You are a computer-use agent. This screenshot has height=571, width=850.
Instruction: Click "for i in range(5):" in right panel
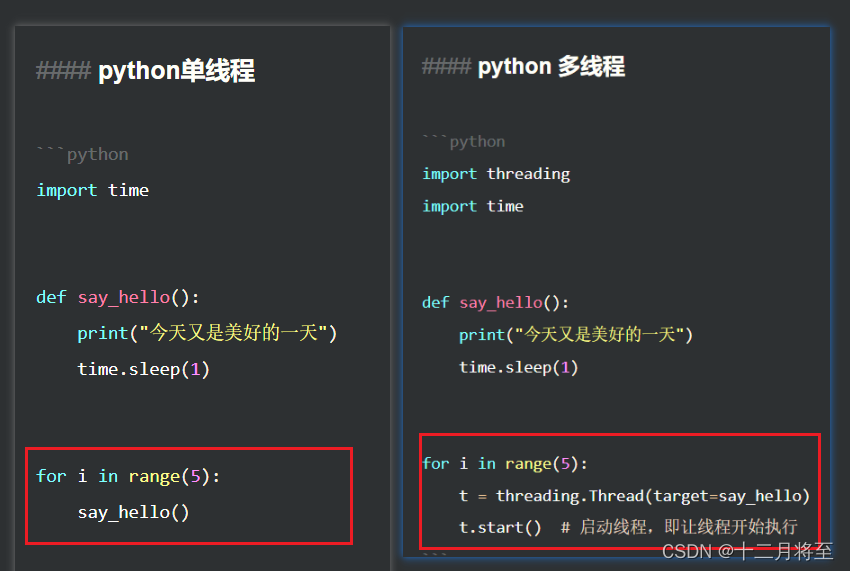click(505, 464)
